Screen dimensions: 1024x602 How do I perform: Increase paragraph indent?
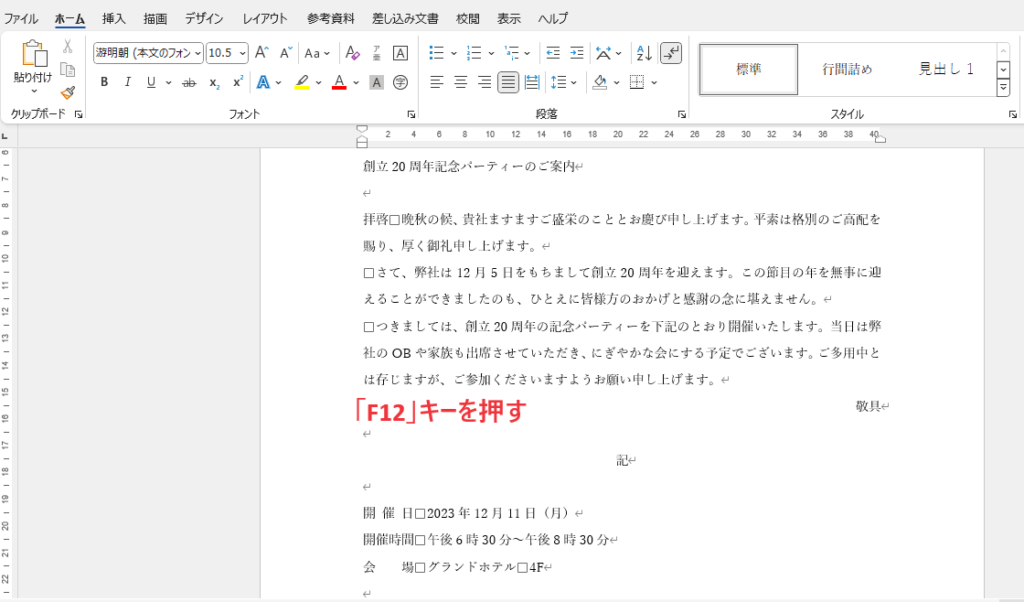click(577, 53)
